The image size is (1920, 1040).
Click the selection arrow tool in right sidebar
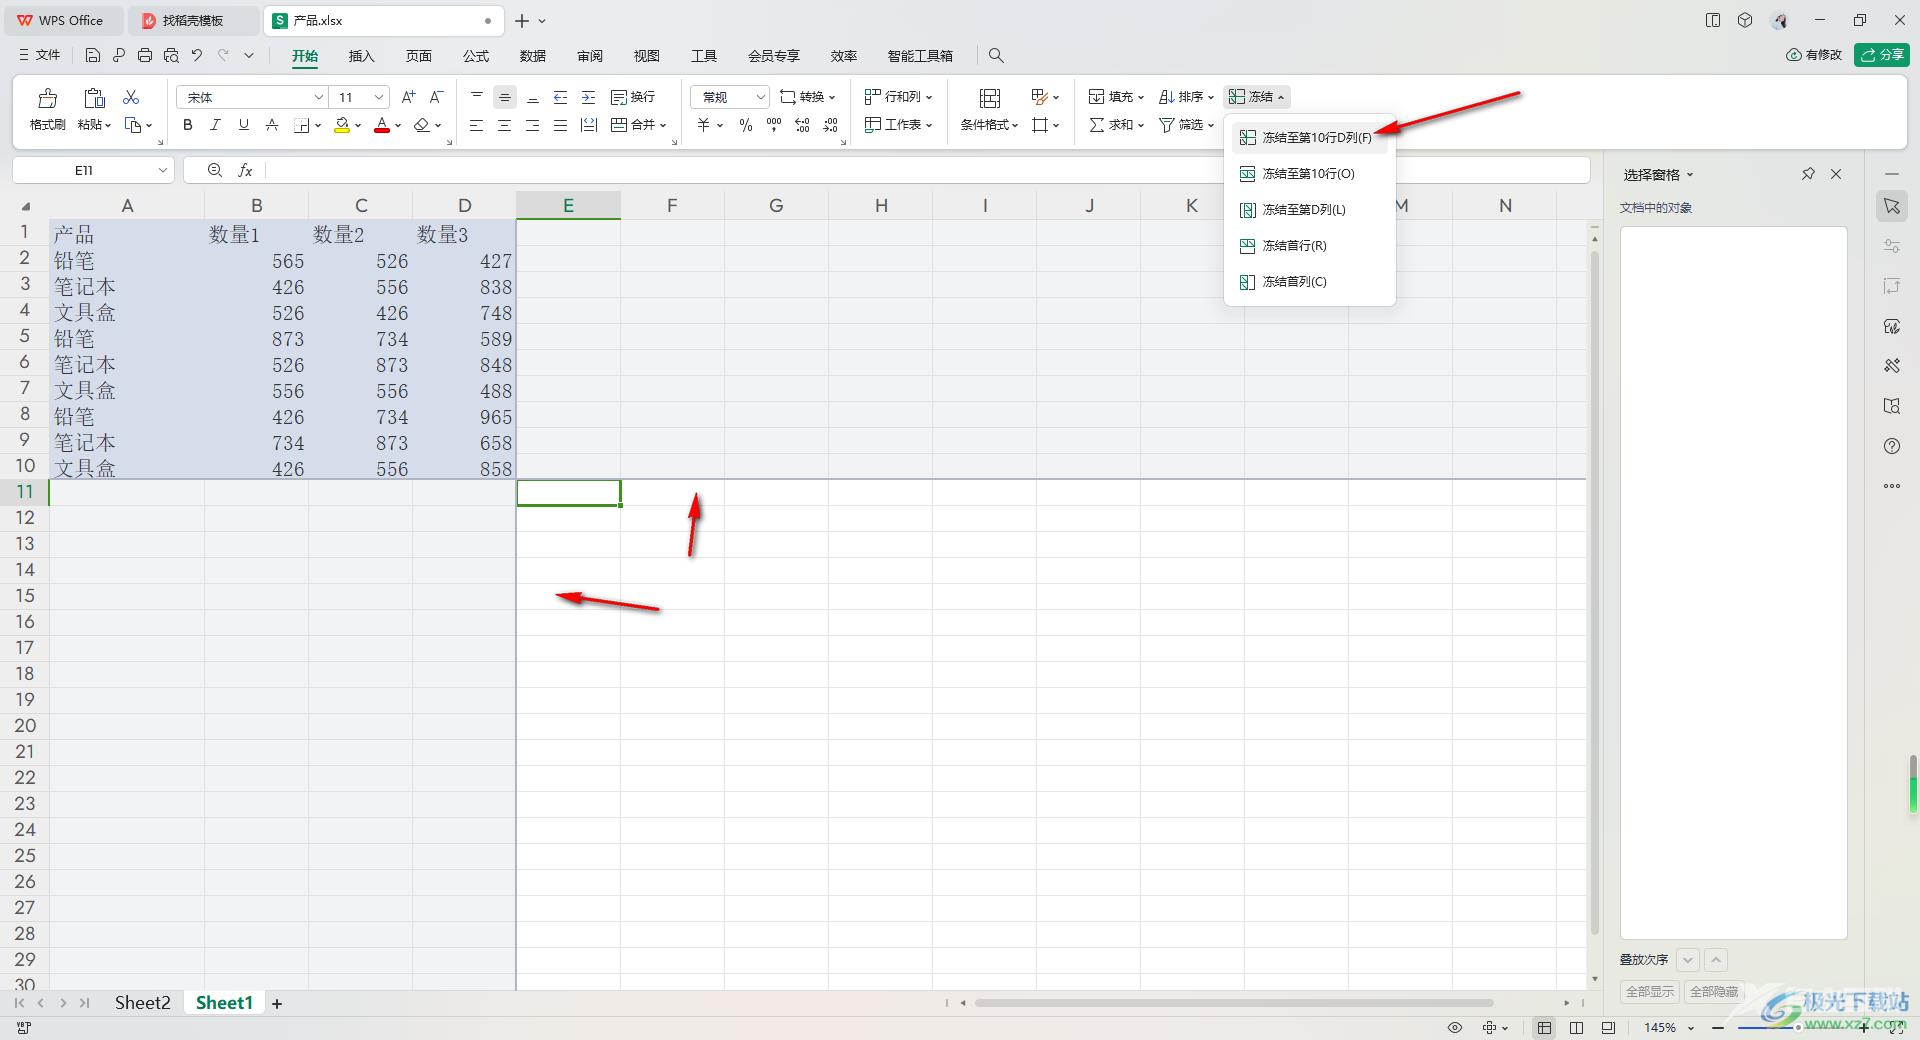(1892, 206)
